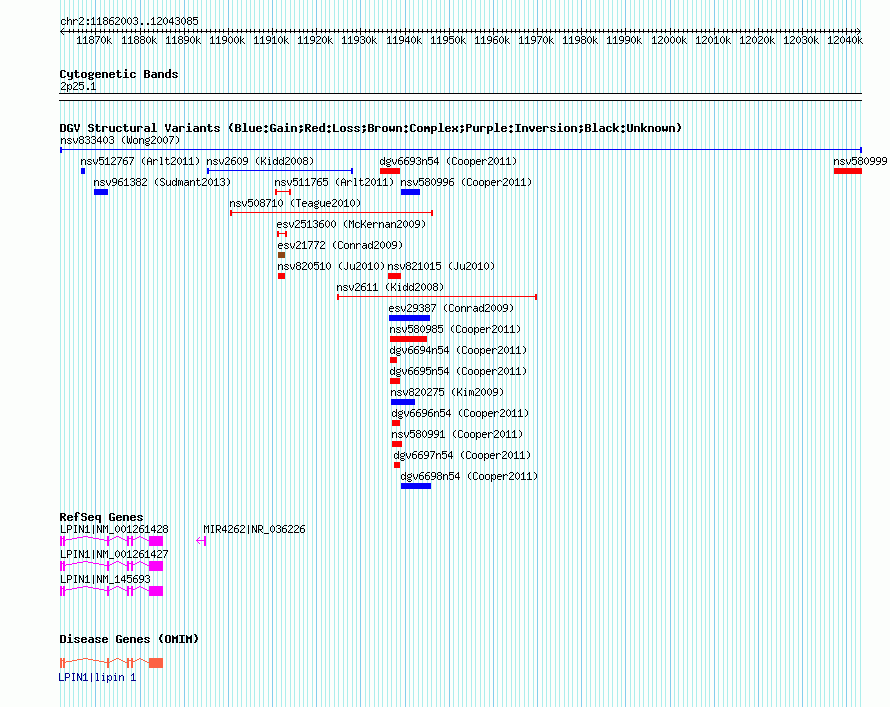Click dgv6697n54 (Cooper2011) label
The image size is (890, 707).
click(462, 455)
